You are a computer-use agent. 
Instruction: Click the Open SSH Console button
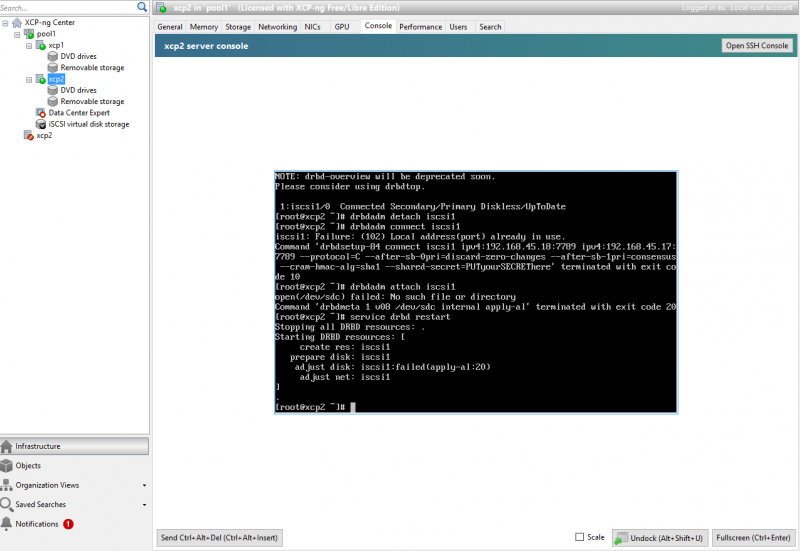[x=756, y=46]
